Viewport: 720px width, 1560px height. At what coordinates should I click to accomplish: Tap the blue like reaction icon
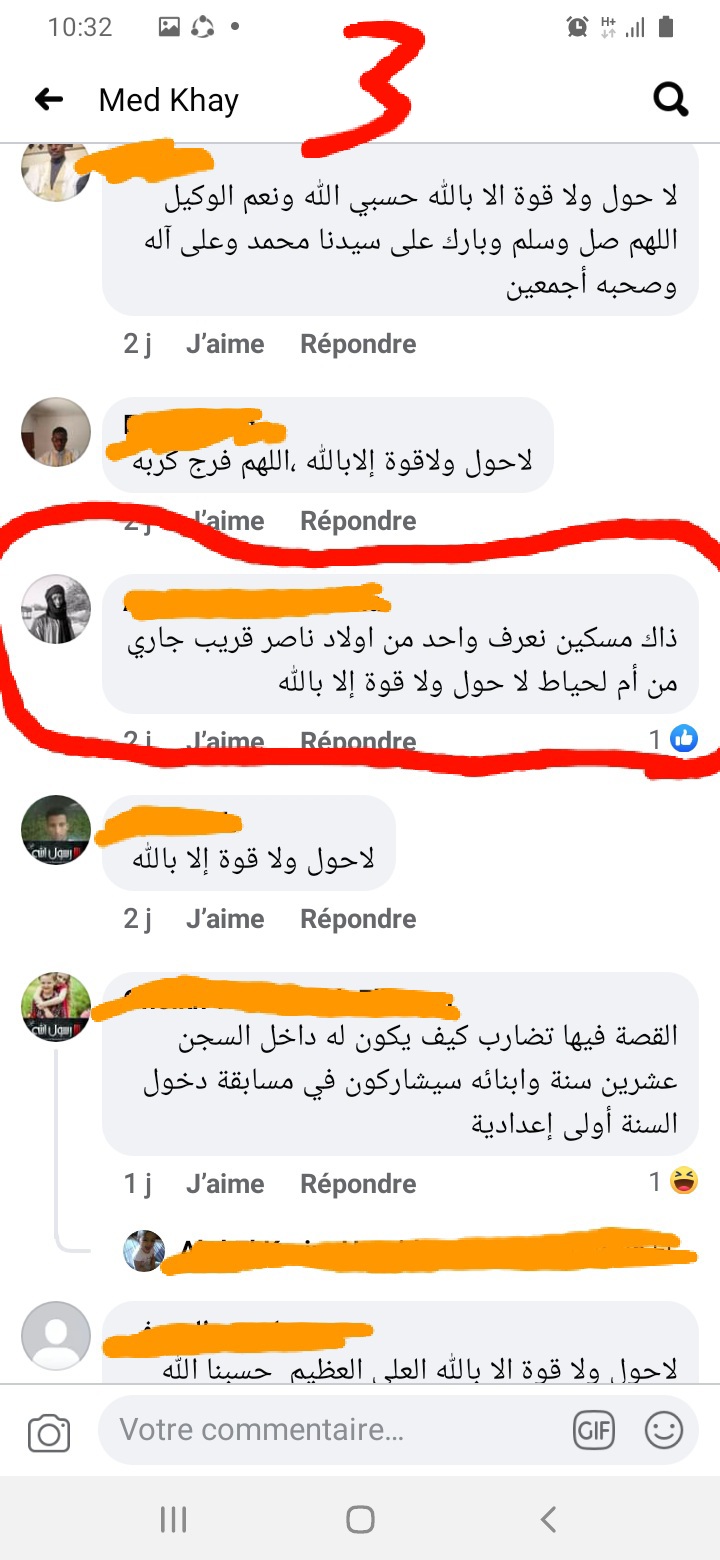point(684,739)
